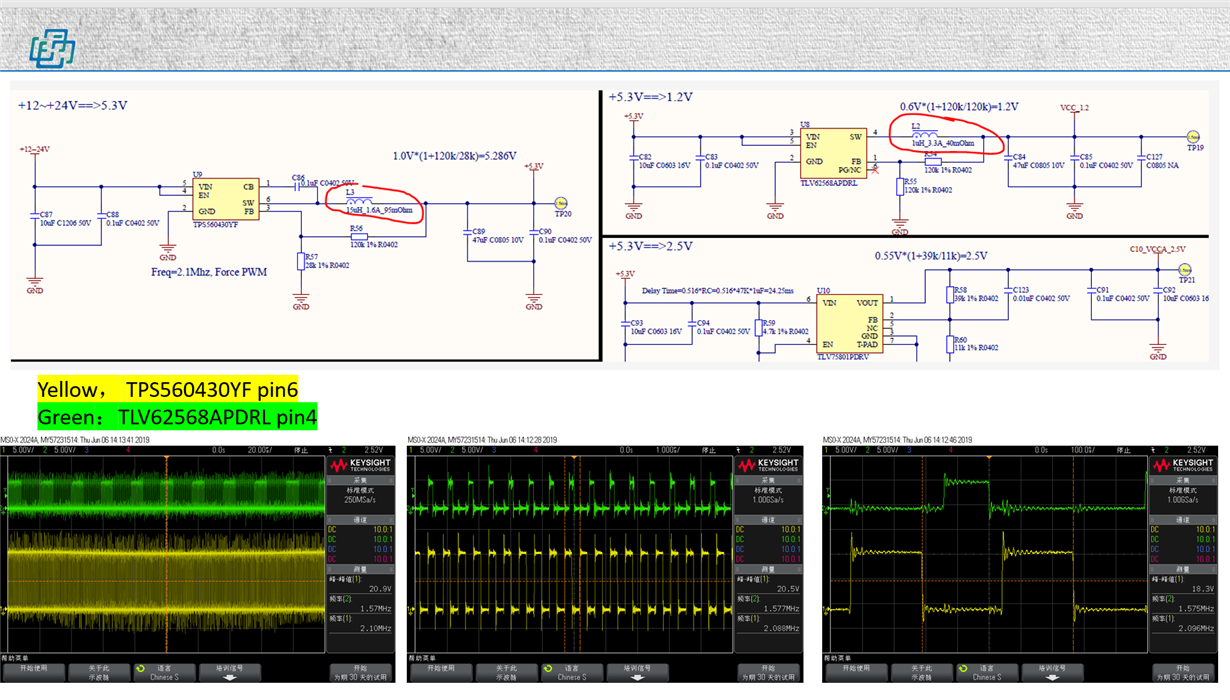The width and height of the screenshot is (1230, 700).
Task: Click the timestamp header of the 14:12:46 capture
Action: [898, 440]
